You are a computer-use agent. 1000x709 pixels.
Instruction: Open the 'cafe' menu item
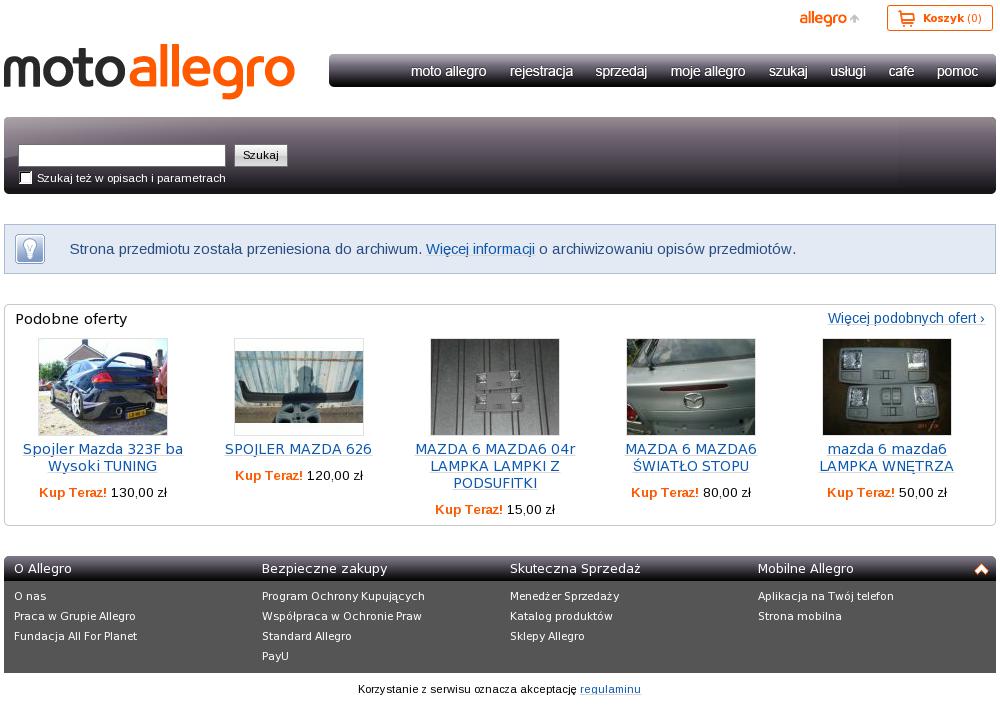(x=901, y=71)
